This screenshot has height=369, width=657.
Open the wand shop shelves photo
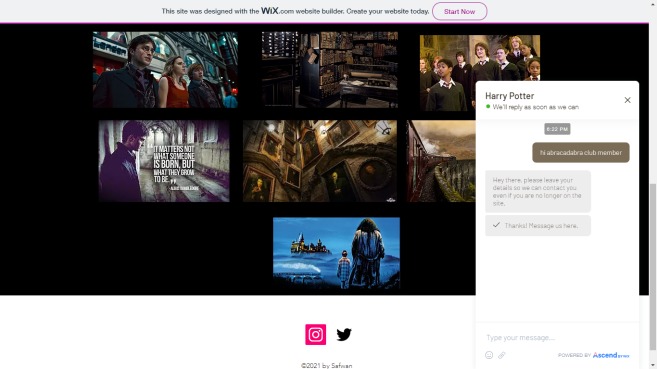click(330, 70)
